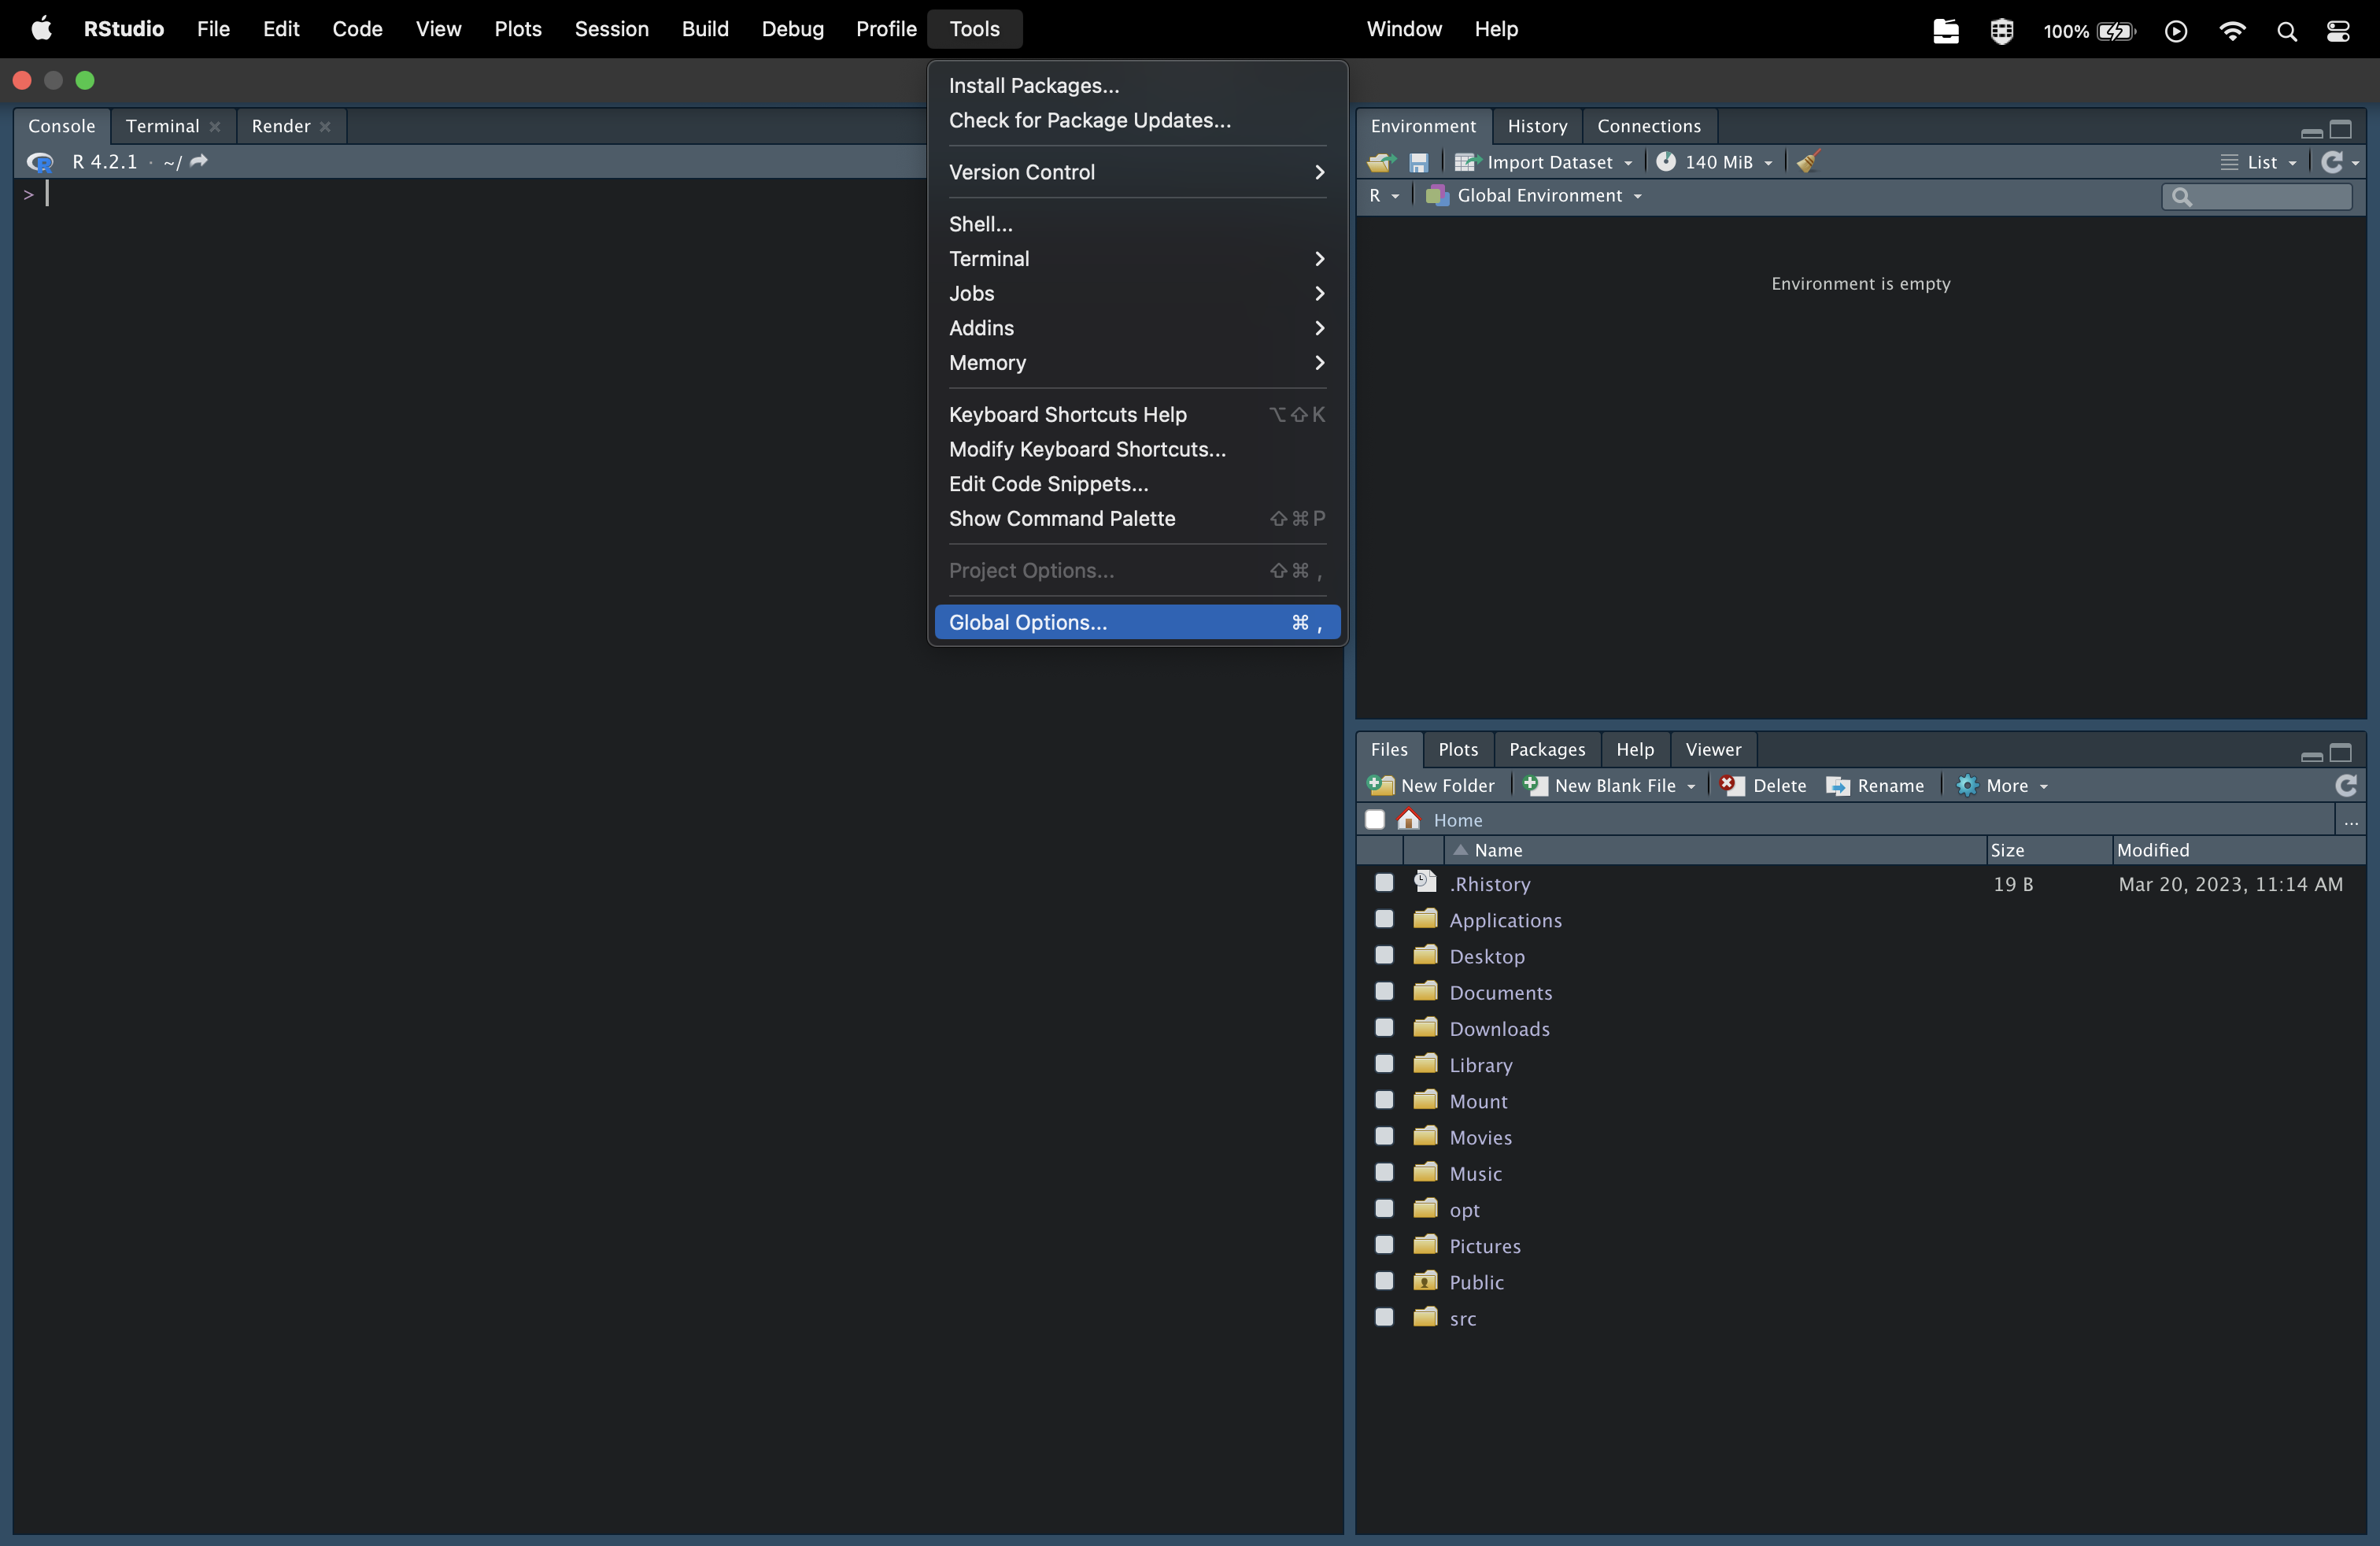Click the Environment search field
The width and height of the screenshot is (2380, 1546).
[x=2256, y=197]
